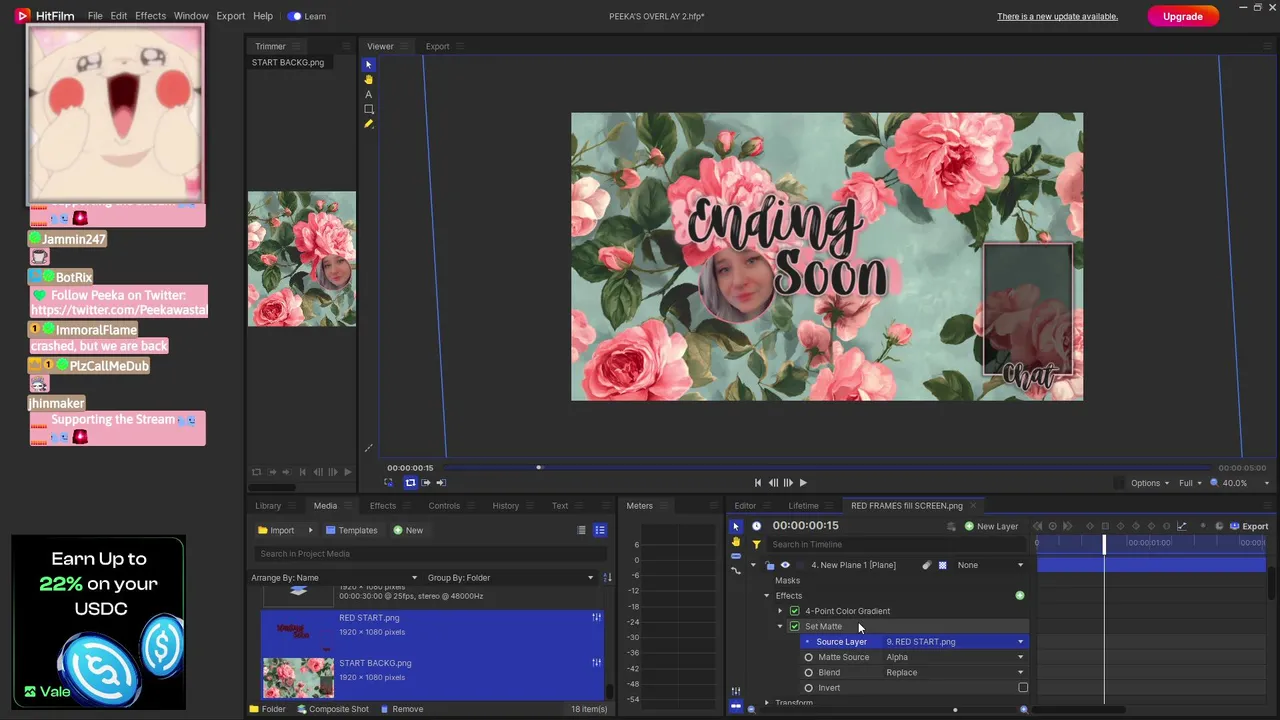Viewport: 1280px width, 720px height.
Task: Tick the Invert checkbox
Action: coord(1023,688)
